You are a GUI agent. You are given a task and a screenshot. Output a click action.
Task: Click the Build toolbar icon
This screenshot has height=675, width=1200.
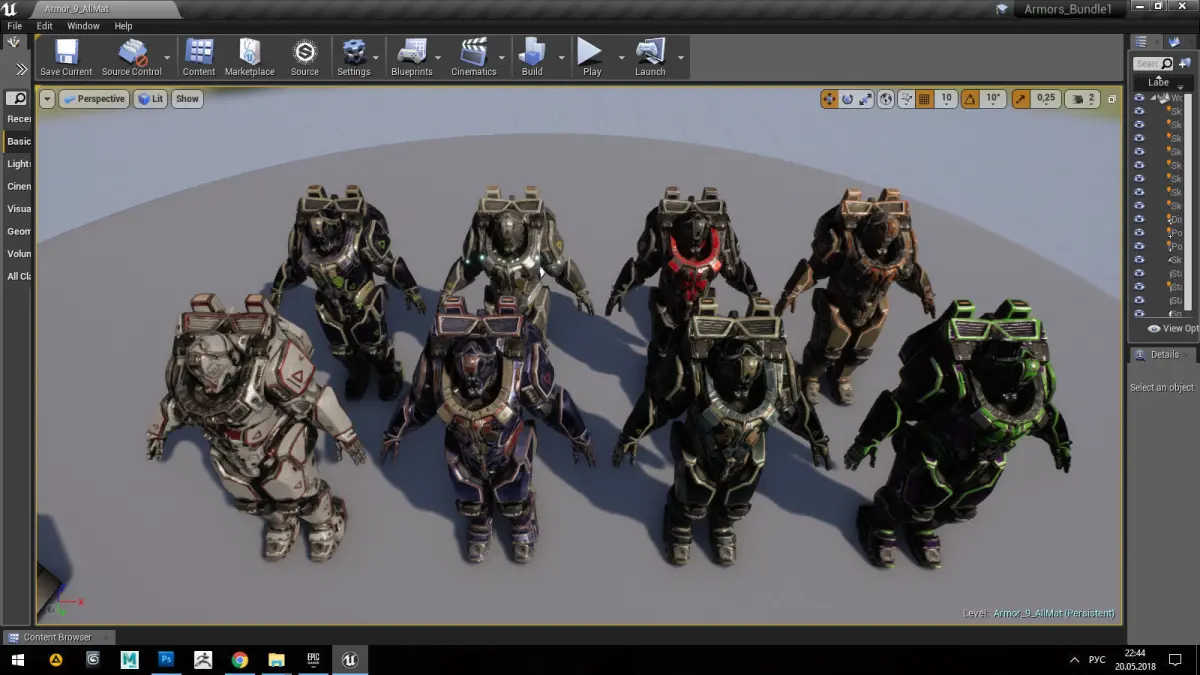click(532, 51)
